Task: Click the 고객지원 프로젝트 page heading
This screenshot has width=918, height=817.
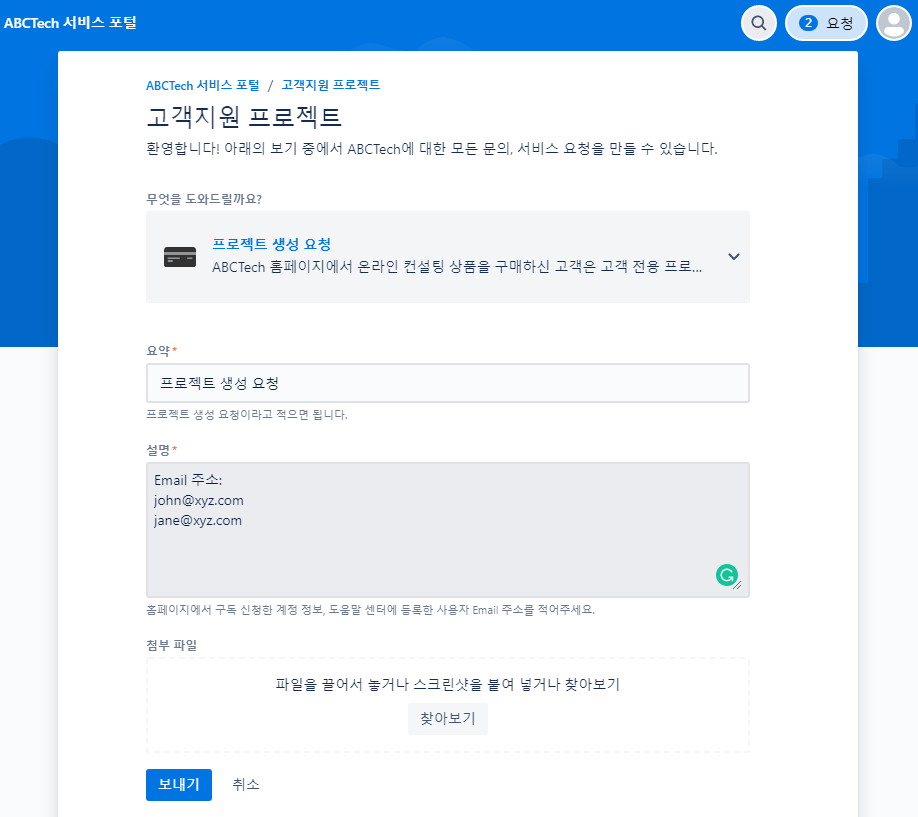Action: 244,117
